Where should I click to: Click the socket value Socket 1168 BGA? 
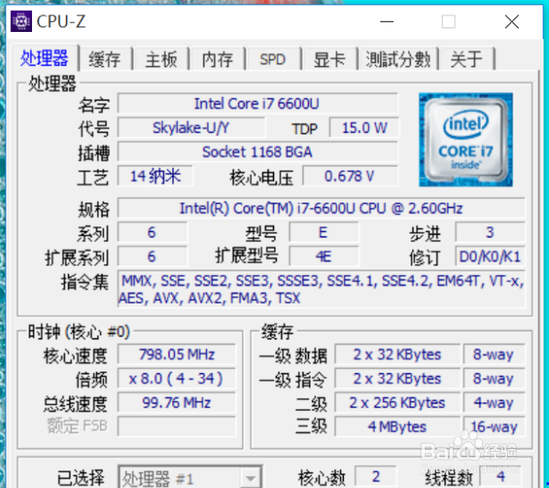257,152
